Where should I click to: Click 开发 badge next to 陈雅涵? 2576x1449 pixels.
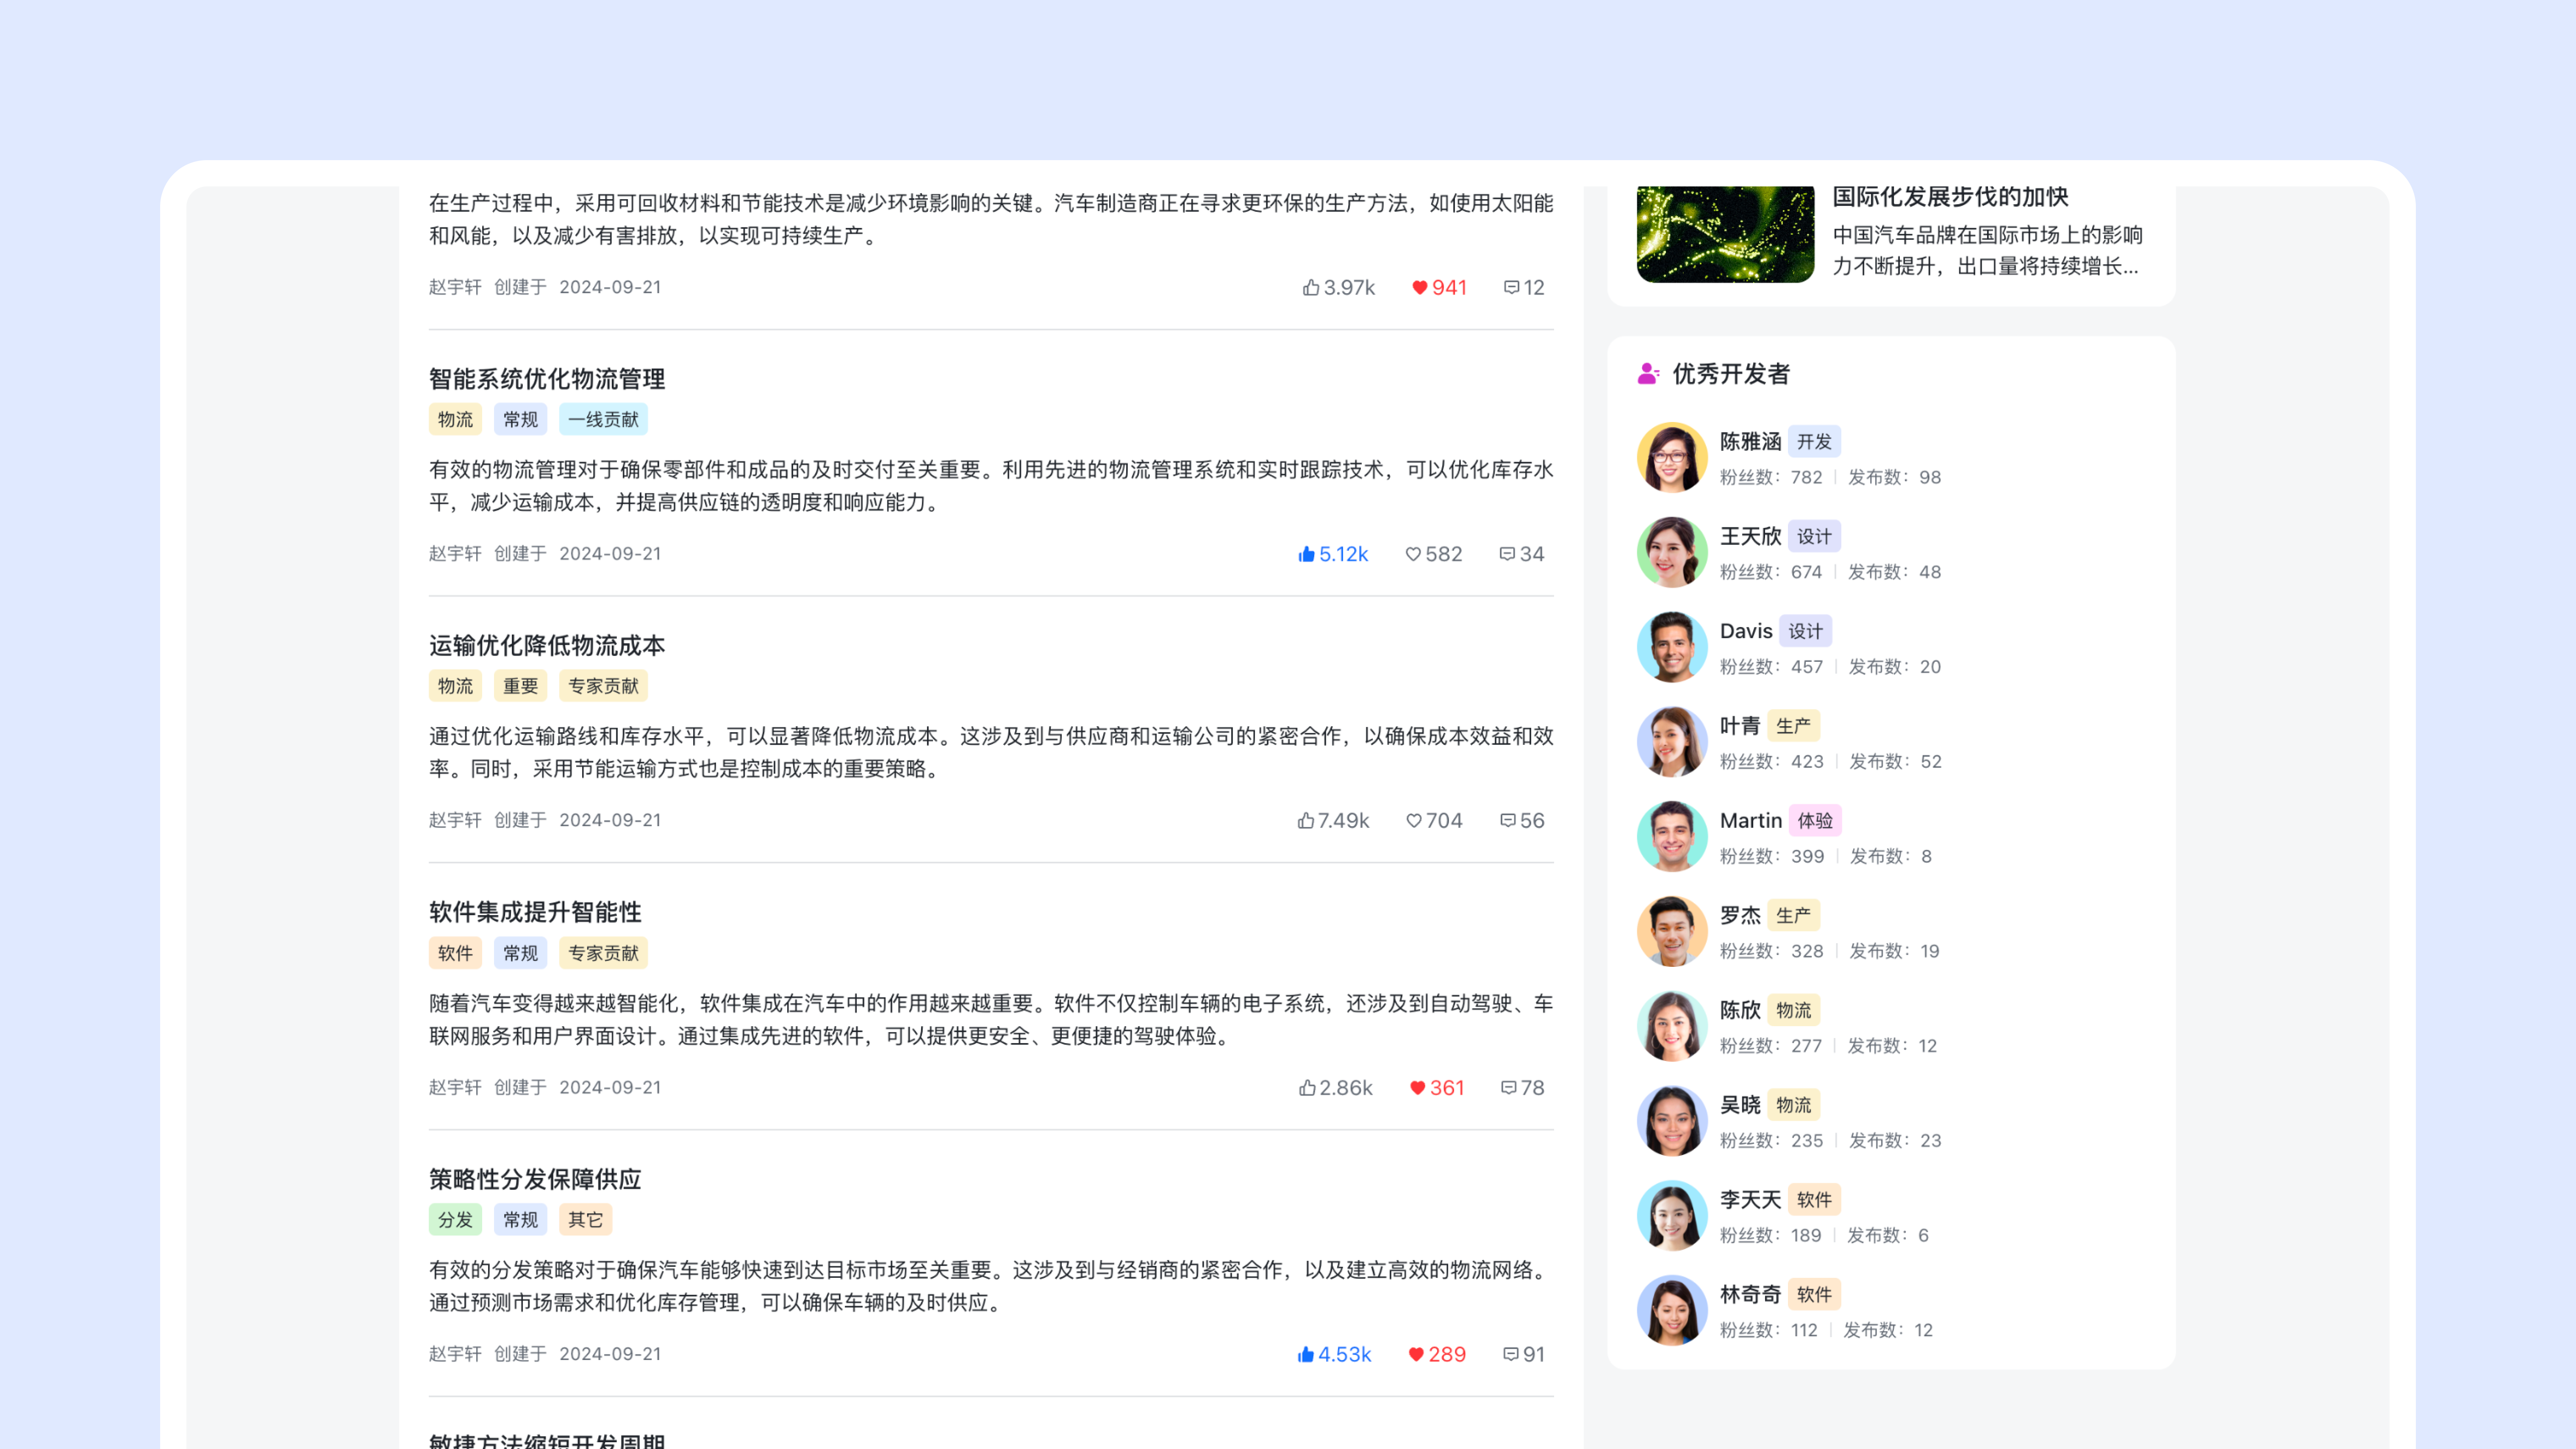pos(1814,442)
